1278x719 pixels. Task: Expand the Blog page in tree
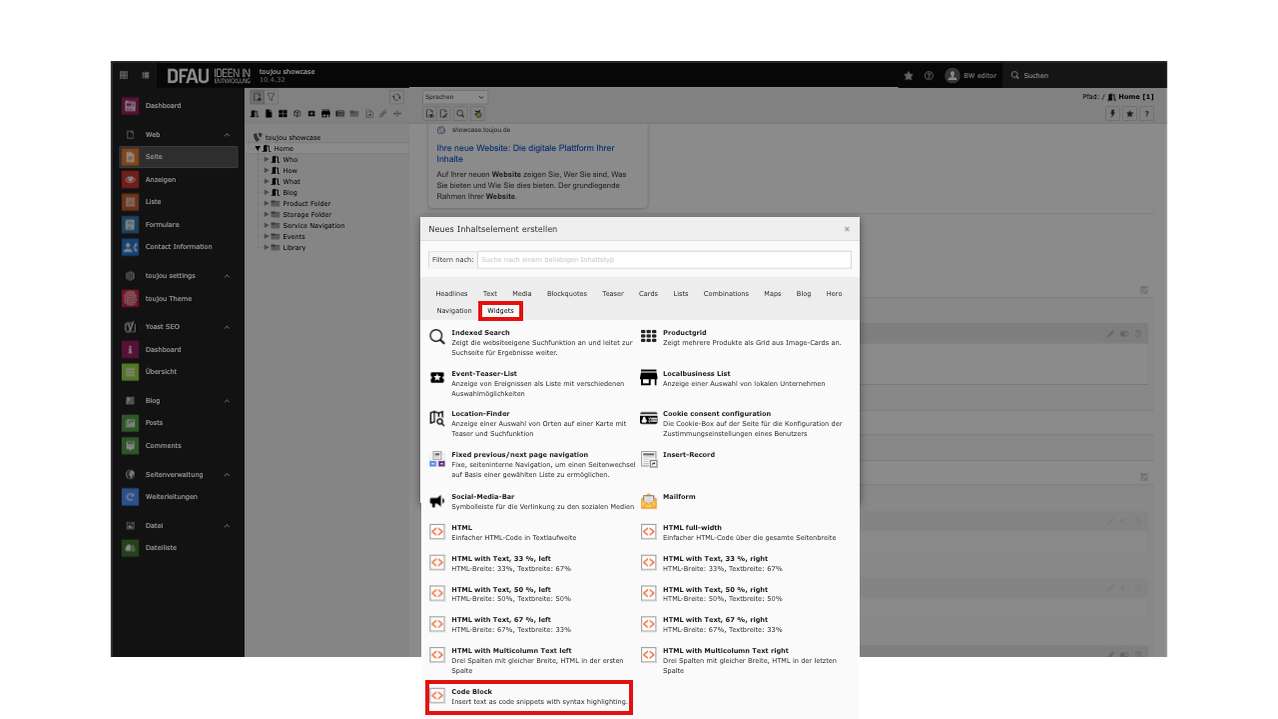point(267,193)
